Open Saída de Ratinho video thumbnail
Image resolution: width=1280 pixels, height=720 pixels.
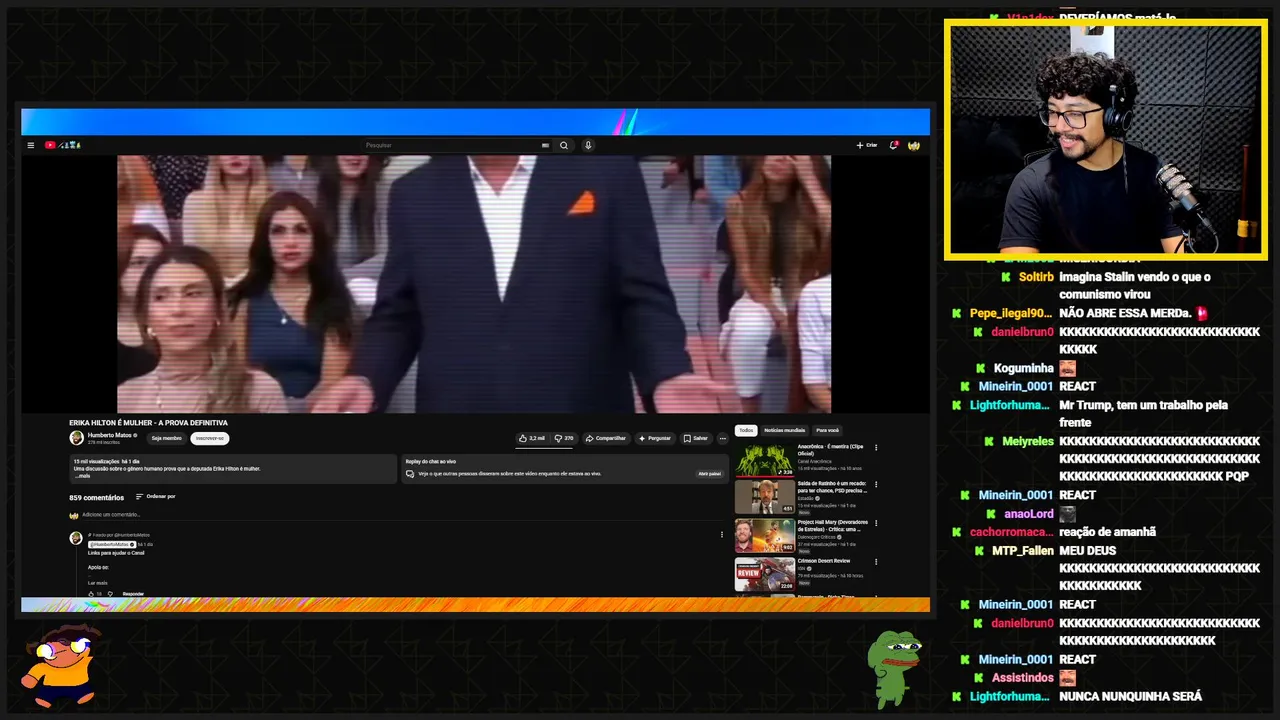(x=765, y=497)
